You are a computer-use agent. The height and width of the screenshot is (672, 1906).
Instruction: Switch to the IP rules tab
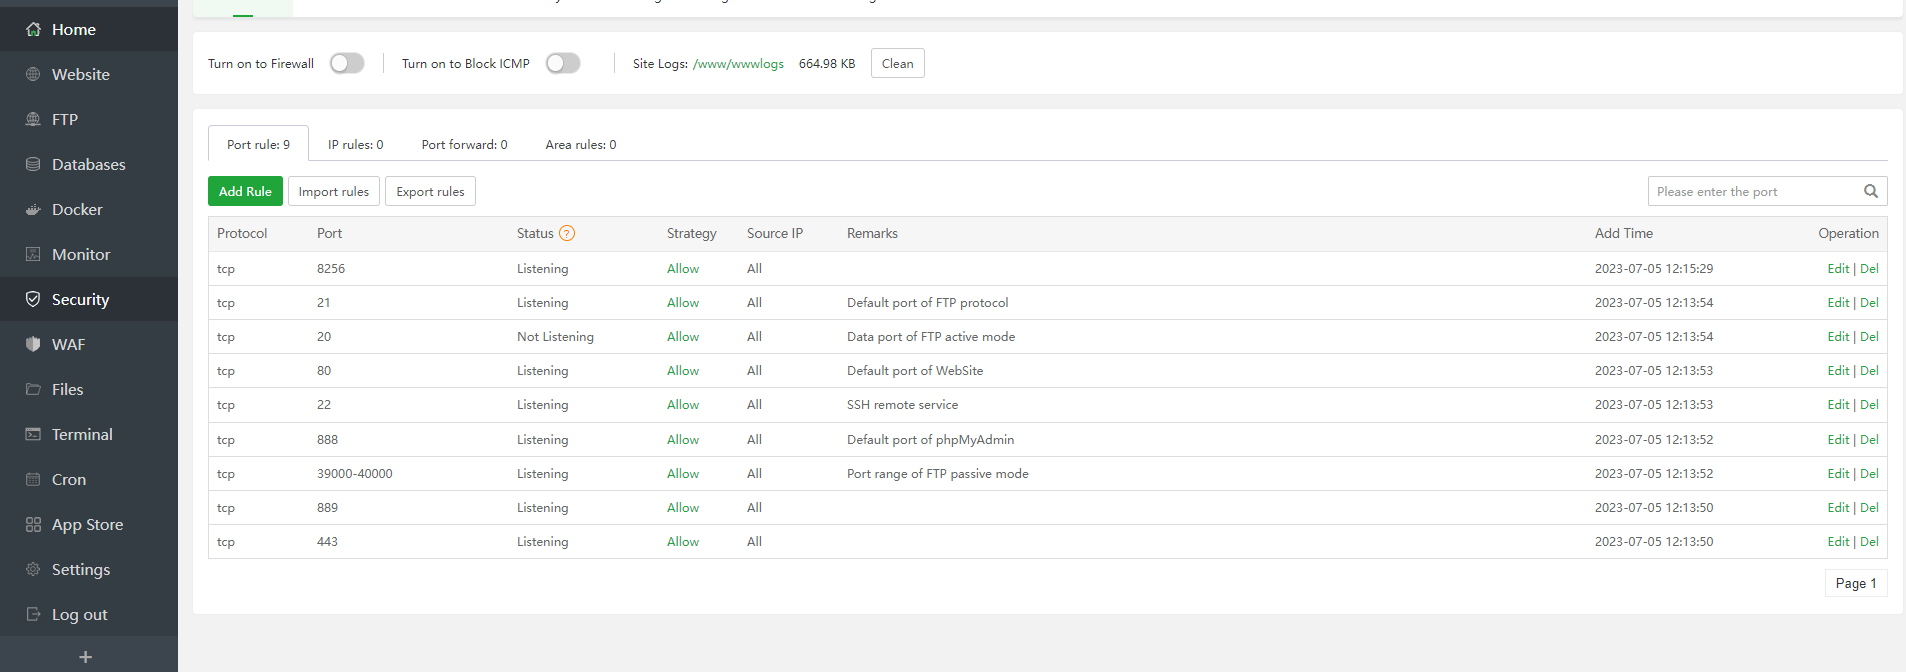(355, 145)
